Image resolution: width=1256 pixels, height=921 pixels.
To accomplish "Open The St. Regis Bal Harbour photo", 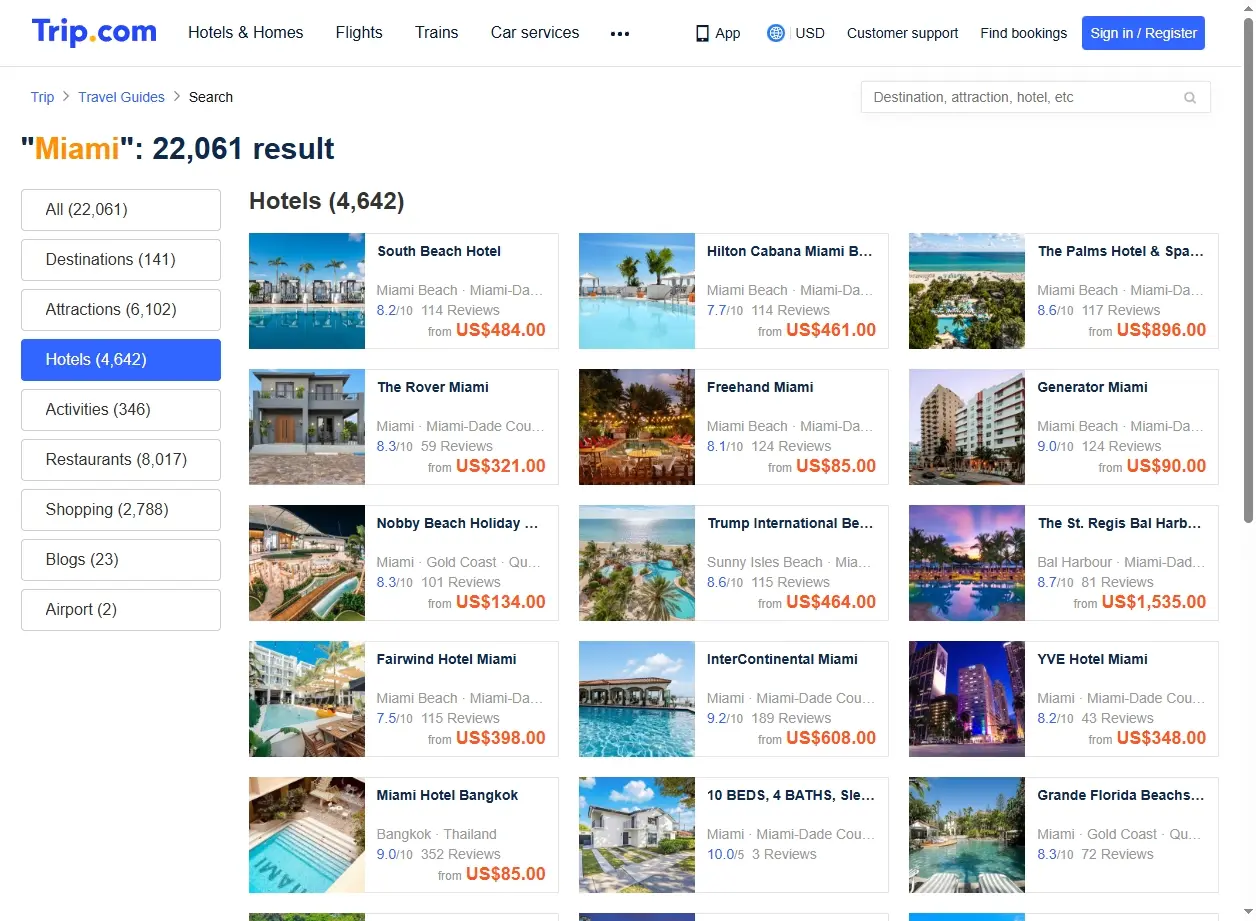I will (x=967, y=563).
